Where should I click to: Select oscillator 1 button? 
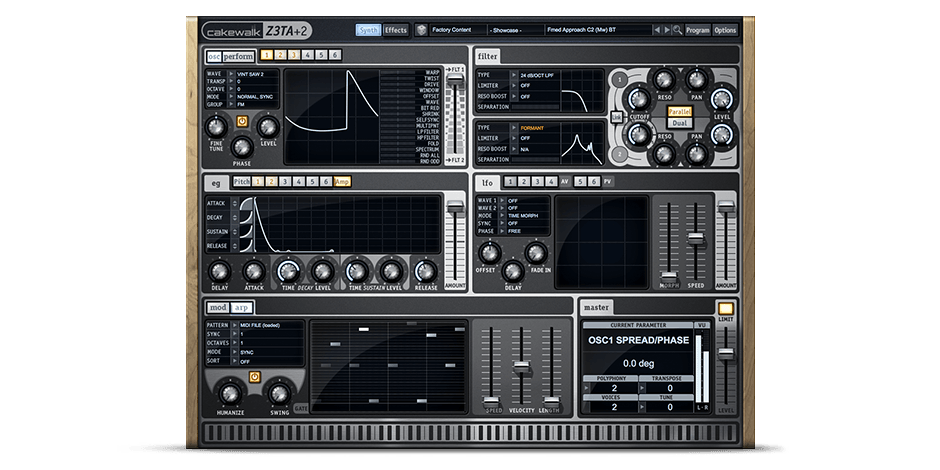pyautogui.click(x=267, y=55)
